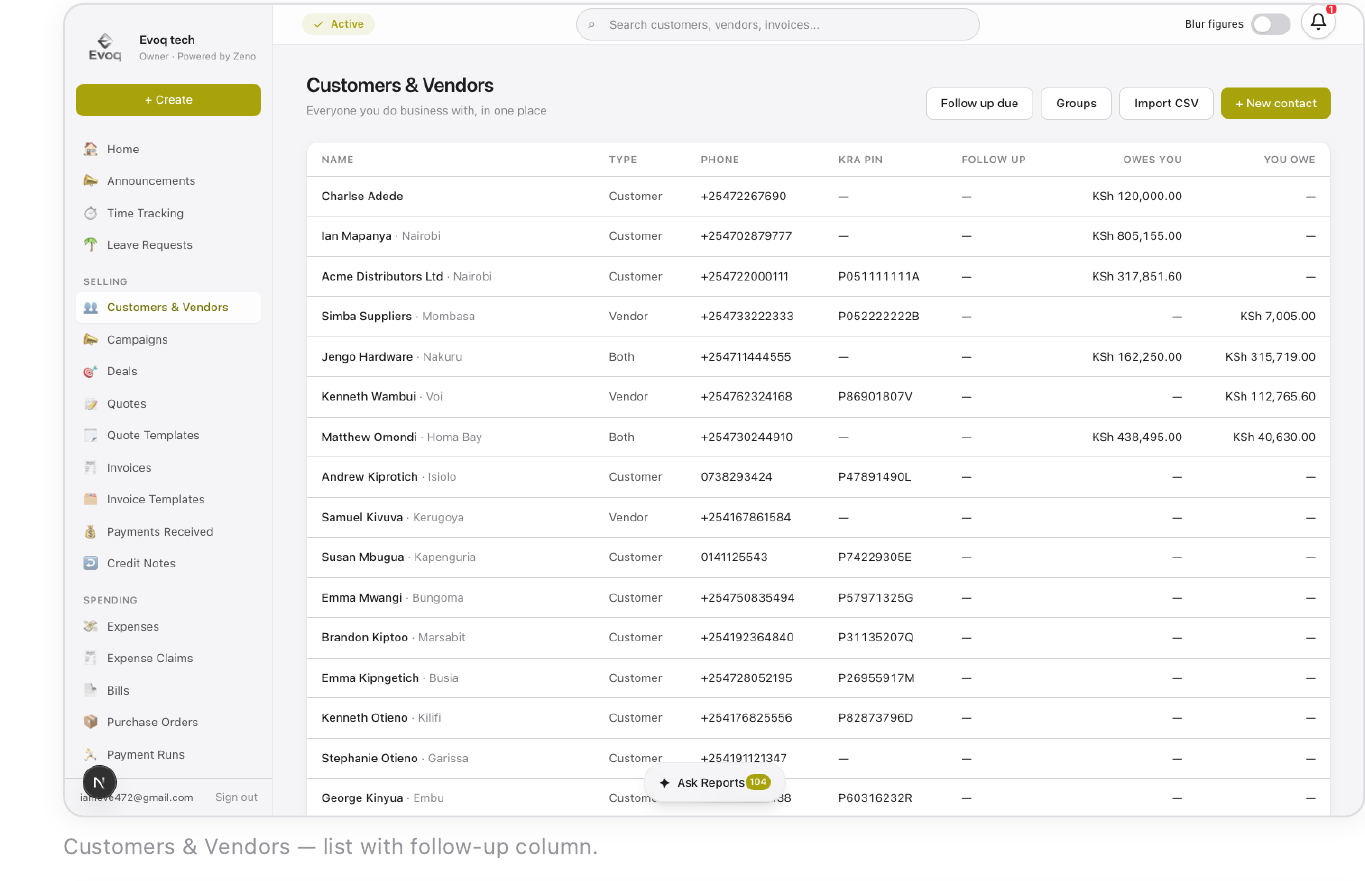Click the Invoice Templates folder icon
1365x881 pixels.
[x=91, y=499]
